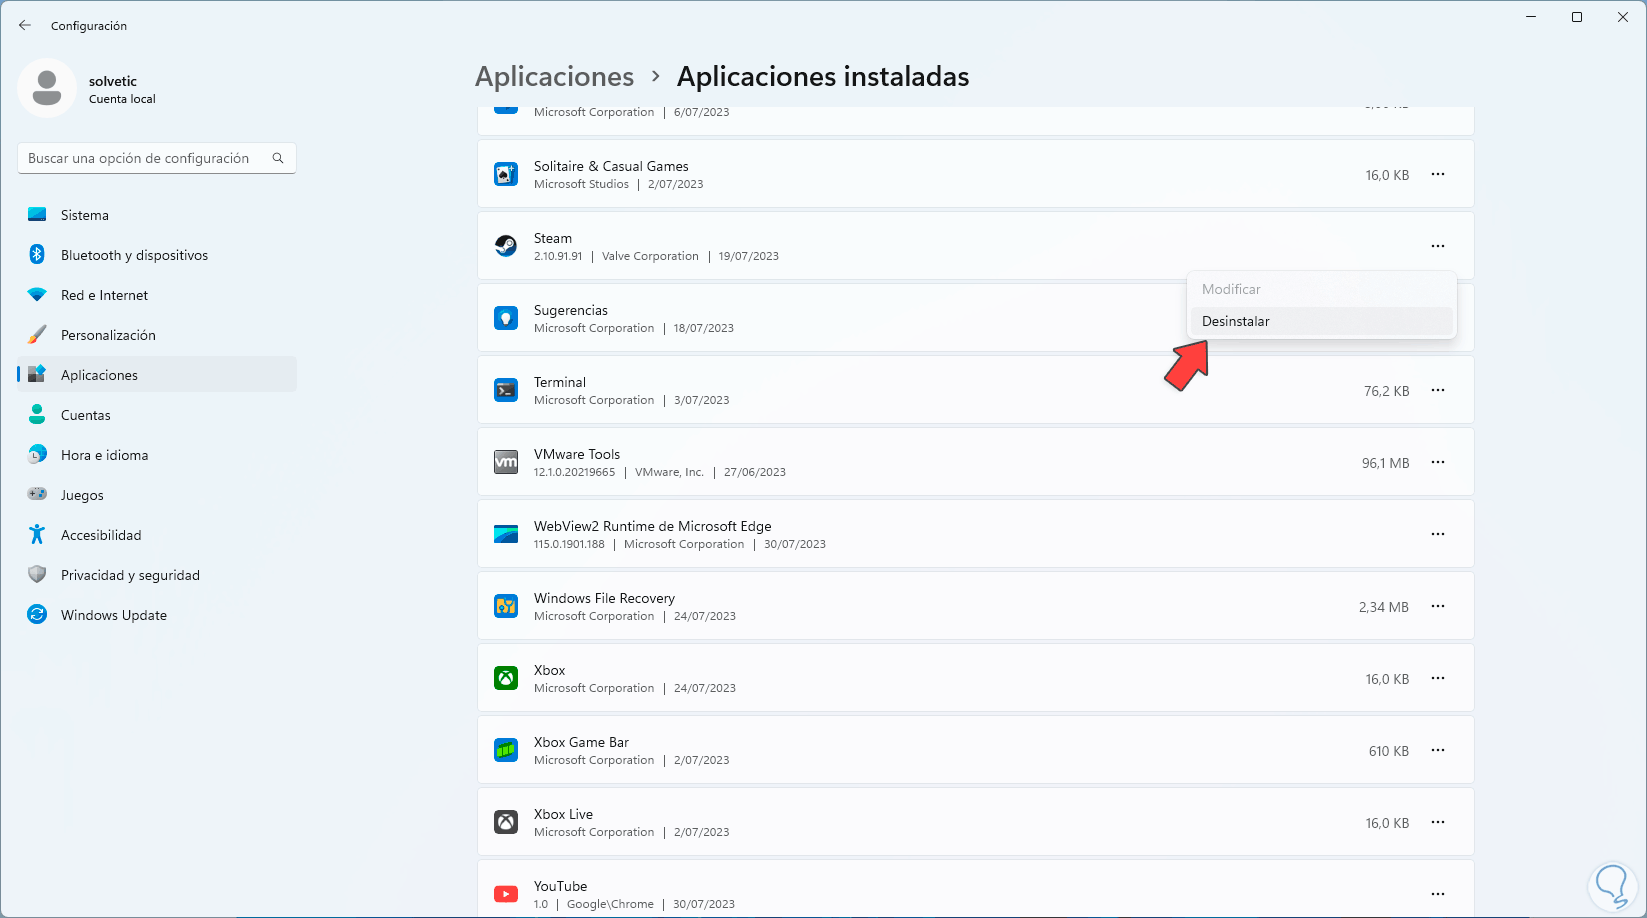Click the Sugerencias lightbulb icon
The image size is (1647, 918).
(506, 318)
